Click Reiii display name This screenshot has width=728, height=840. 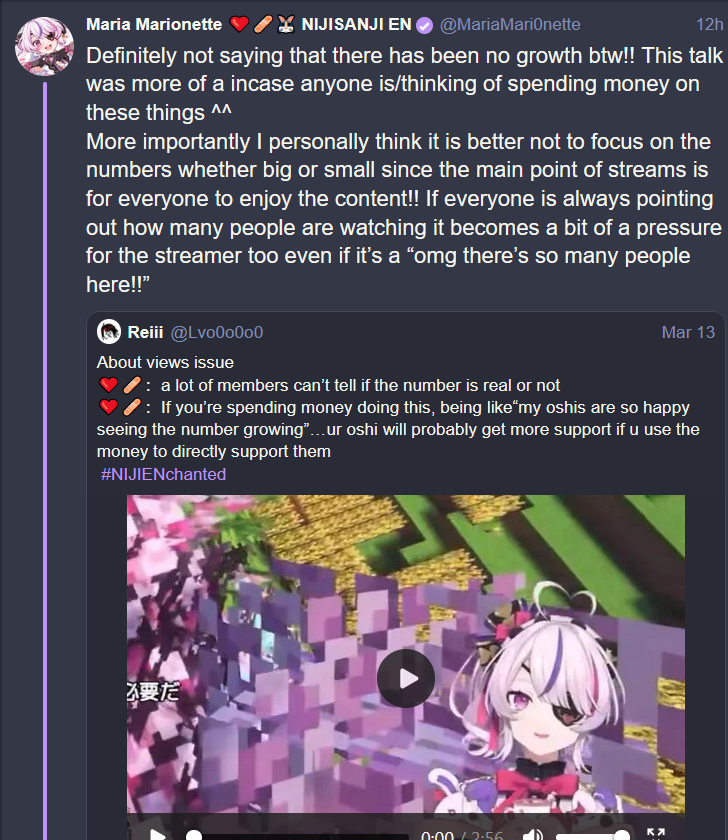click(x=145, y=332)
